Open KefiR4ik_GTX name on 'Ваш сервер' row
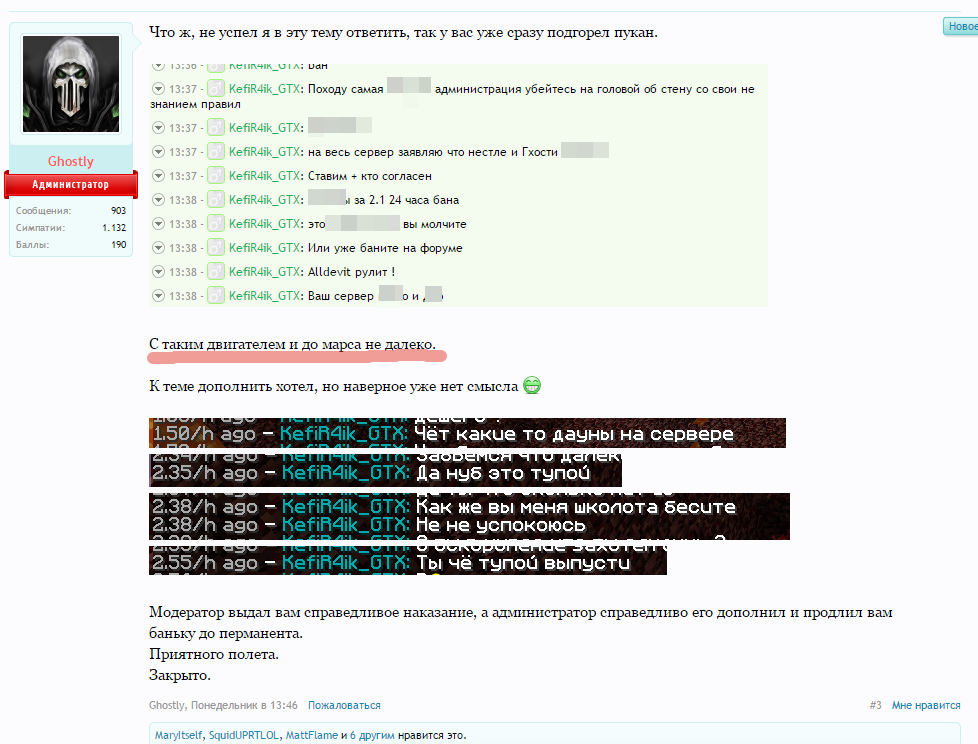The height and width of the screenshot is (744, 978). point(264,296)
